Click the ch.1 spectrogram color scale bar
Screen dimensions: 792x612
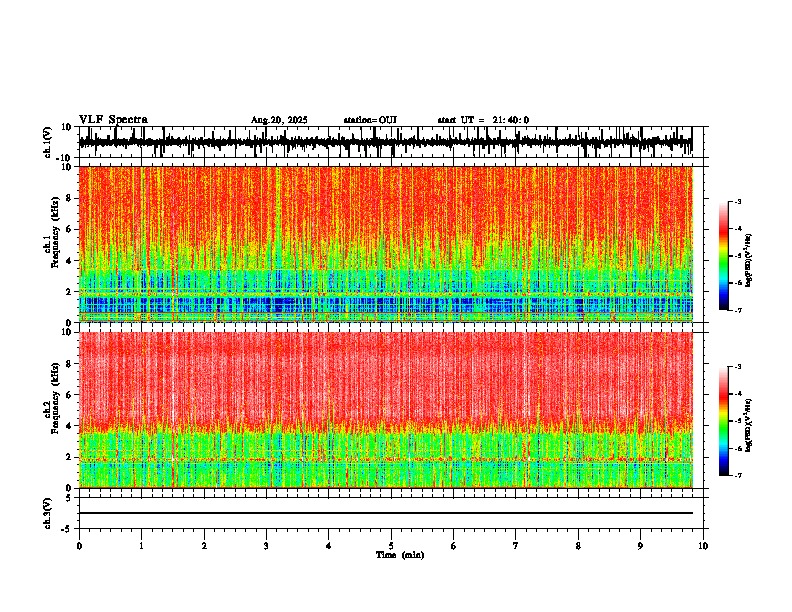[724, 256]
